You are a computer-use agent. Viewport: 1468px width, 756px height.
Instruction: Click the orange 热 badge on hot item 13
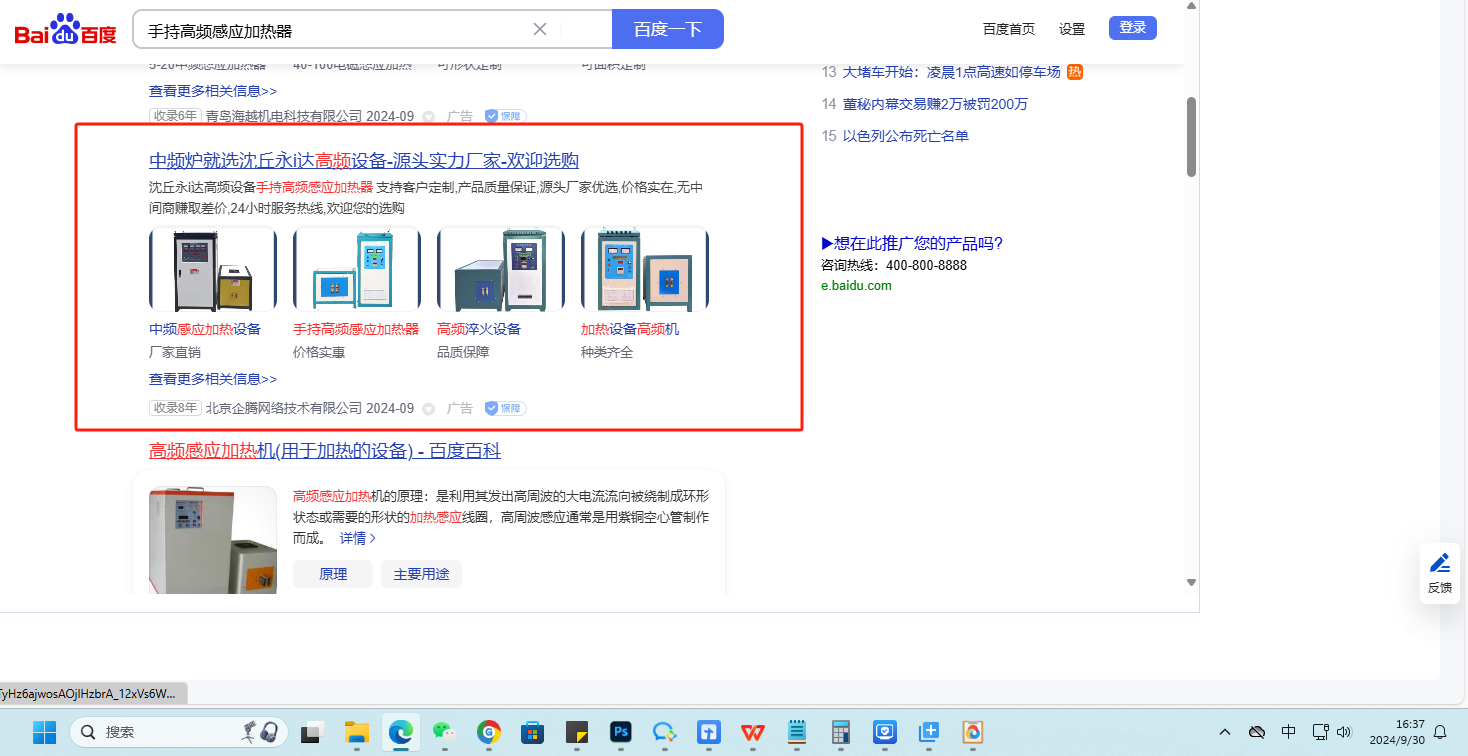pos(1075,72)
